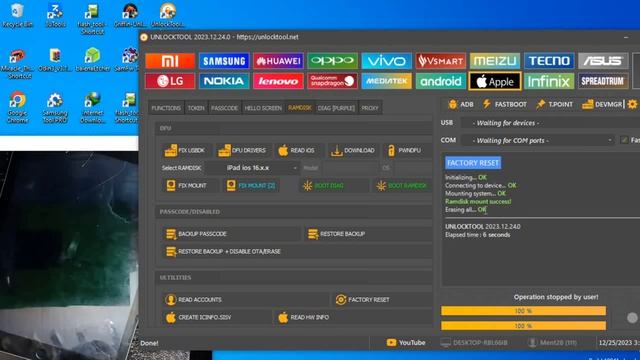
Task: Open T.POINT test point viewer
Action: pos(554,104)
